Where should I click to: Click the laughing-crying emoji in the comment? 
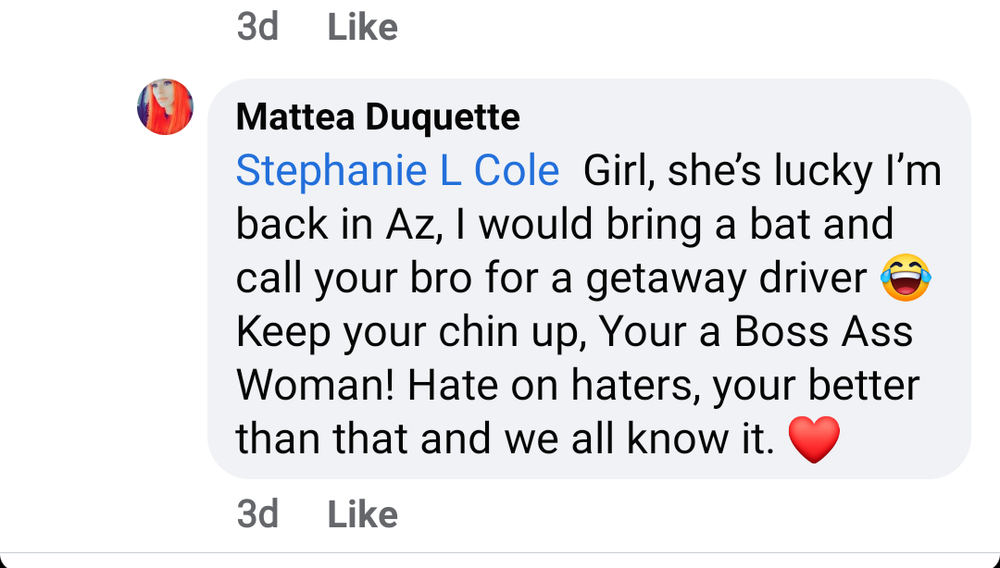pyautogui.click(x=906, y=278)
